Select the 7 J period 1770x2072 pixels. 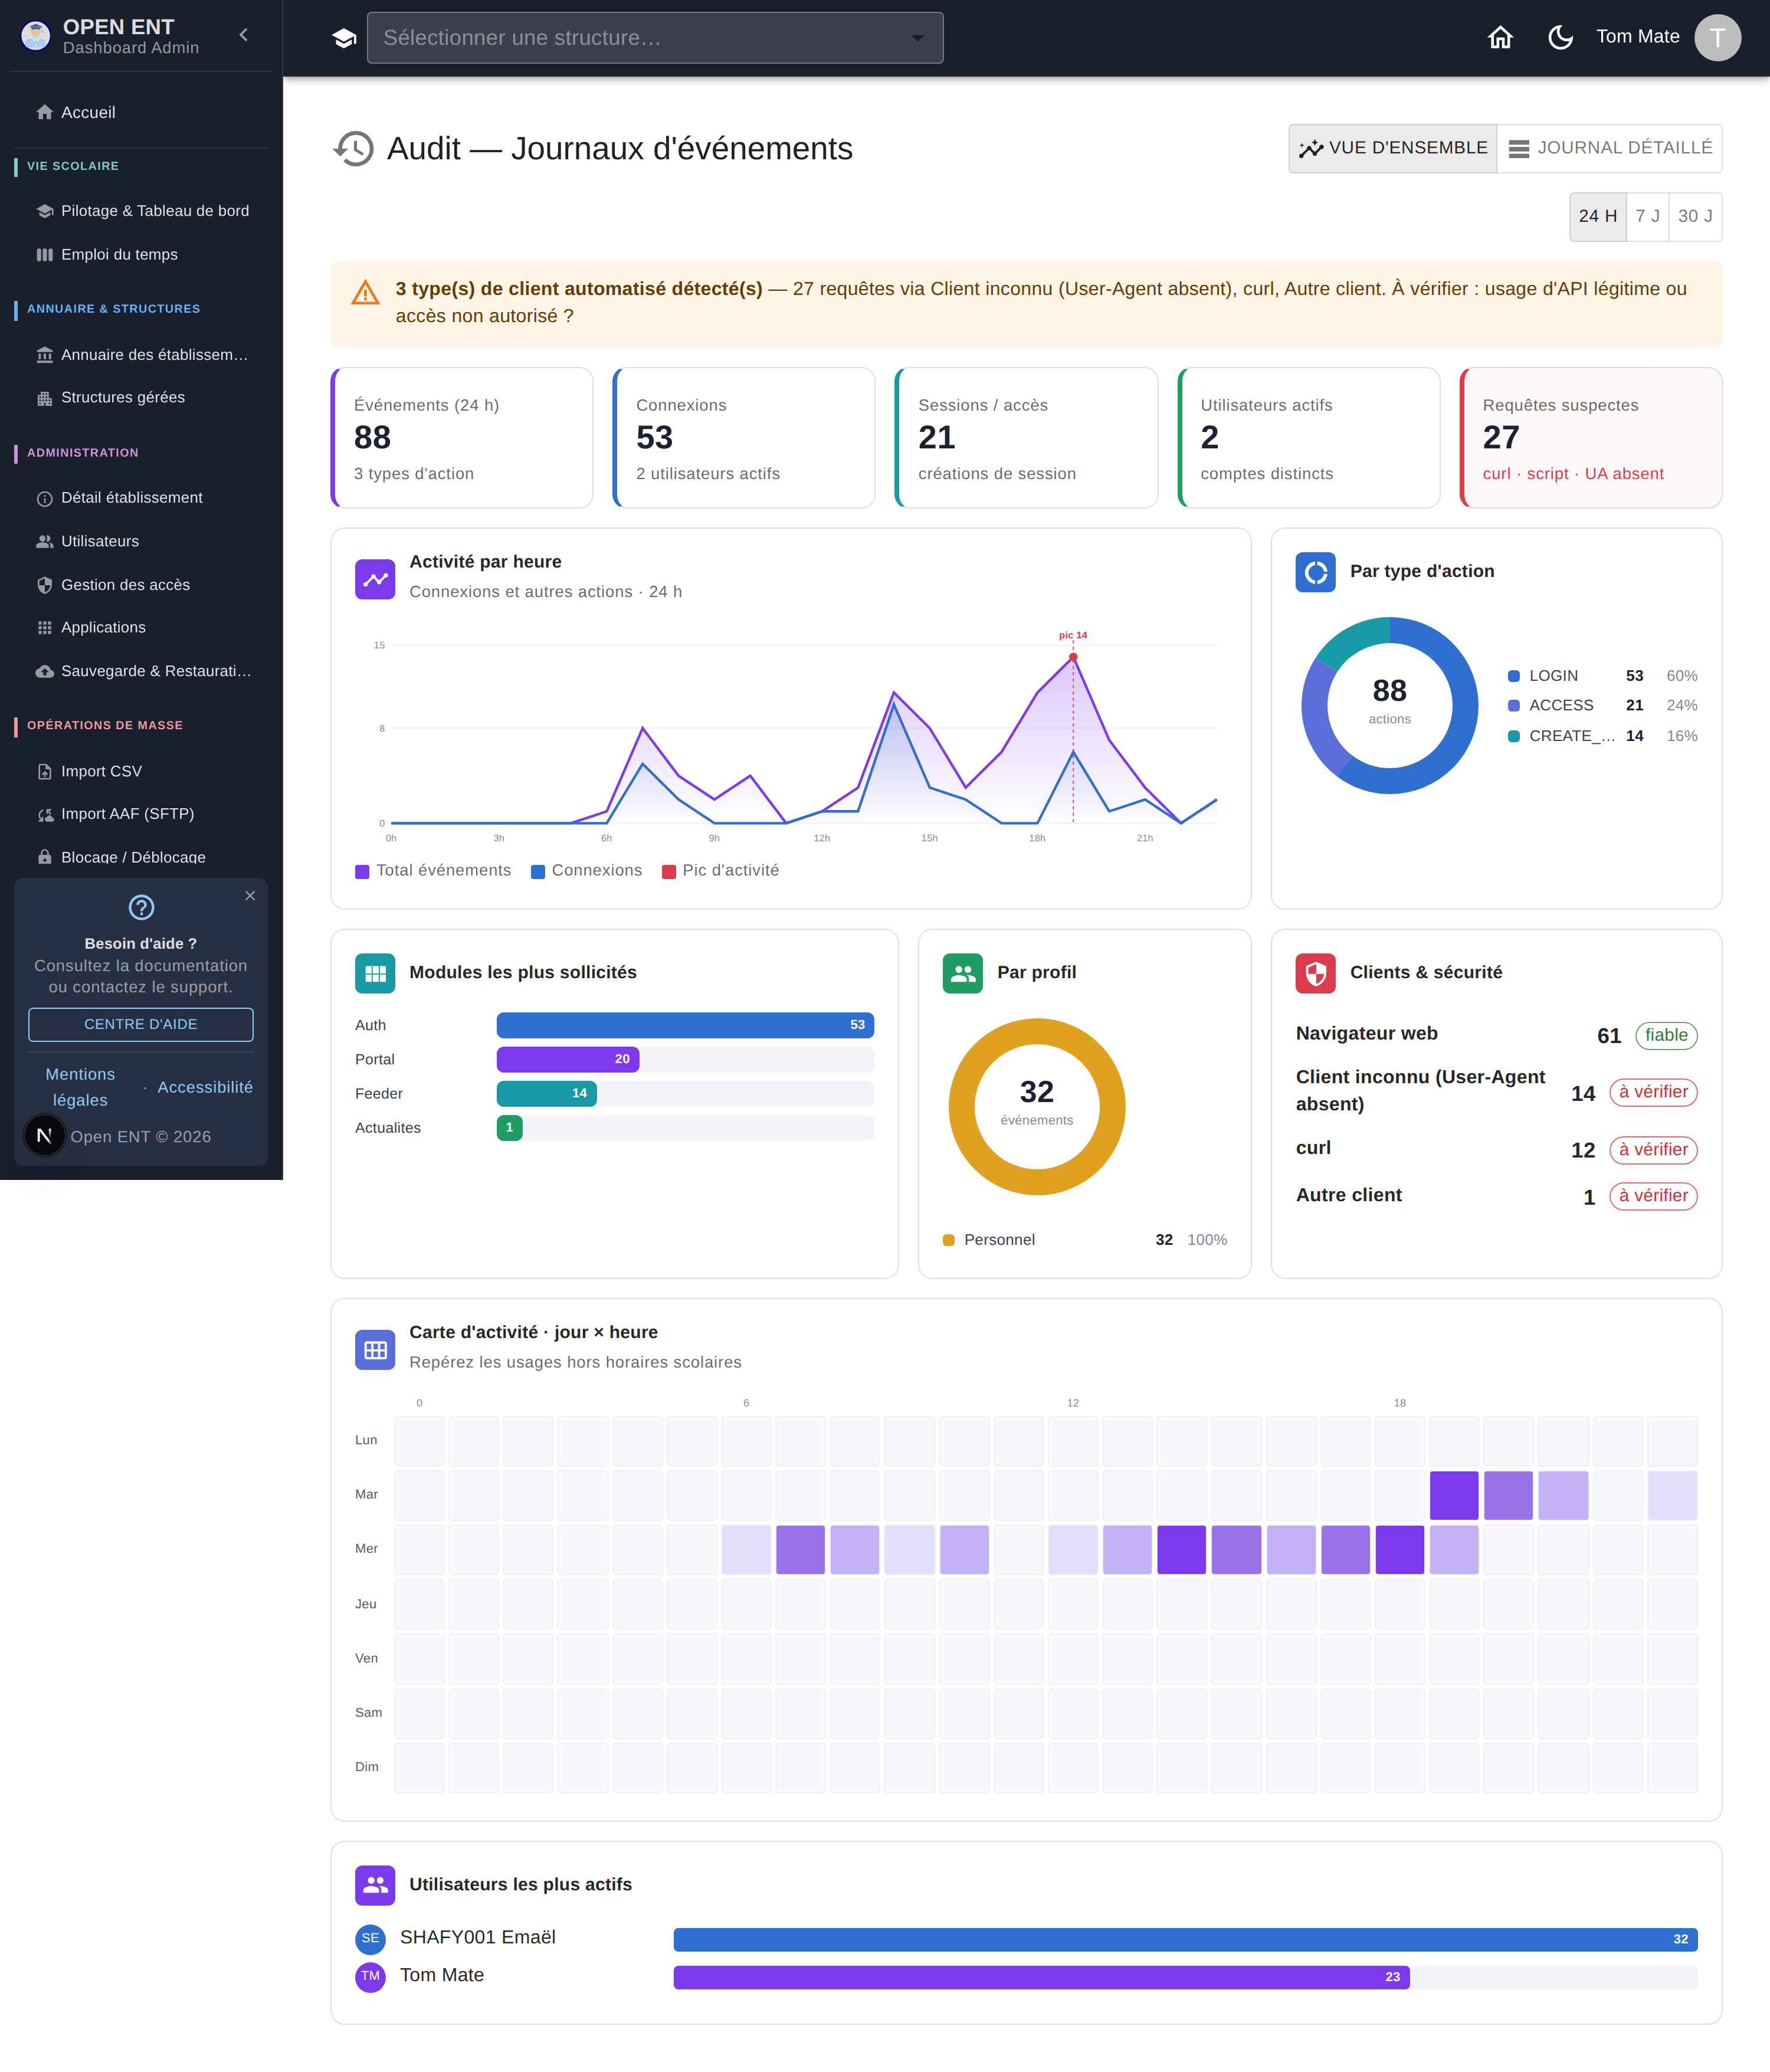(1647, 216)
